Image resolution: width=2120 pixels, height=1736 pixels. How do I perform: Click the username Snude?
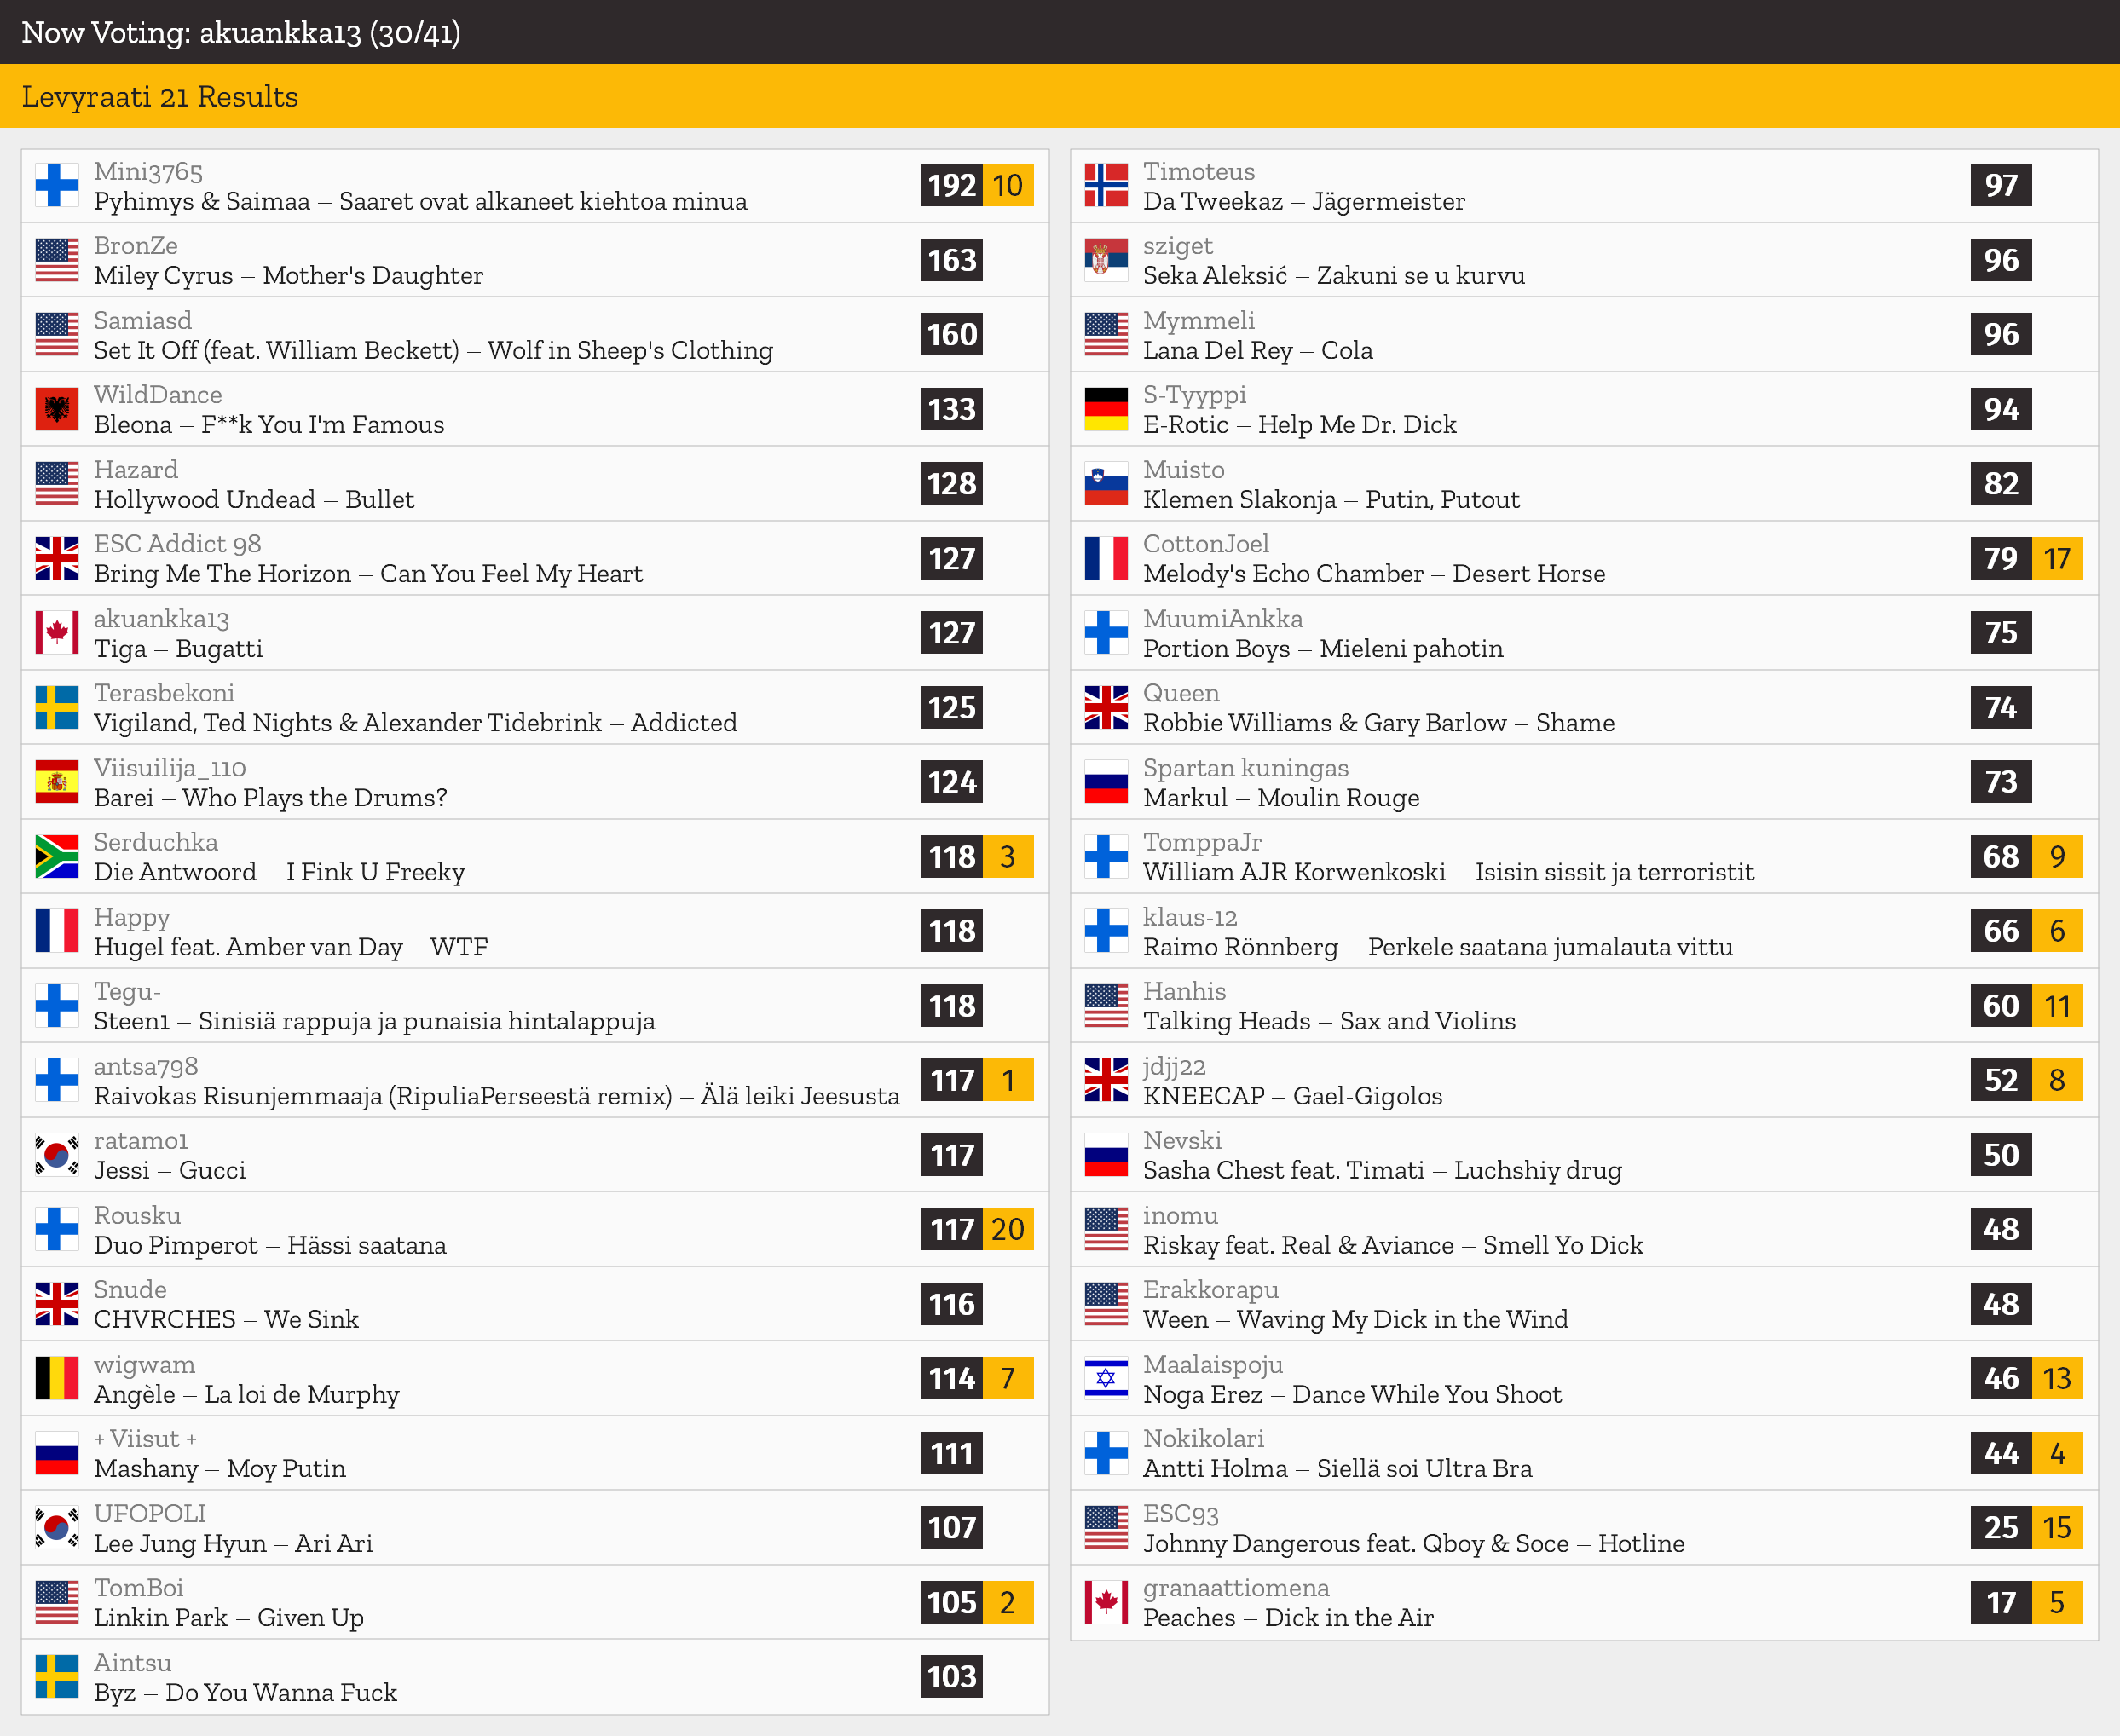[x=130, y=1289]
